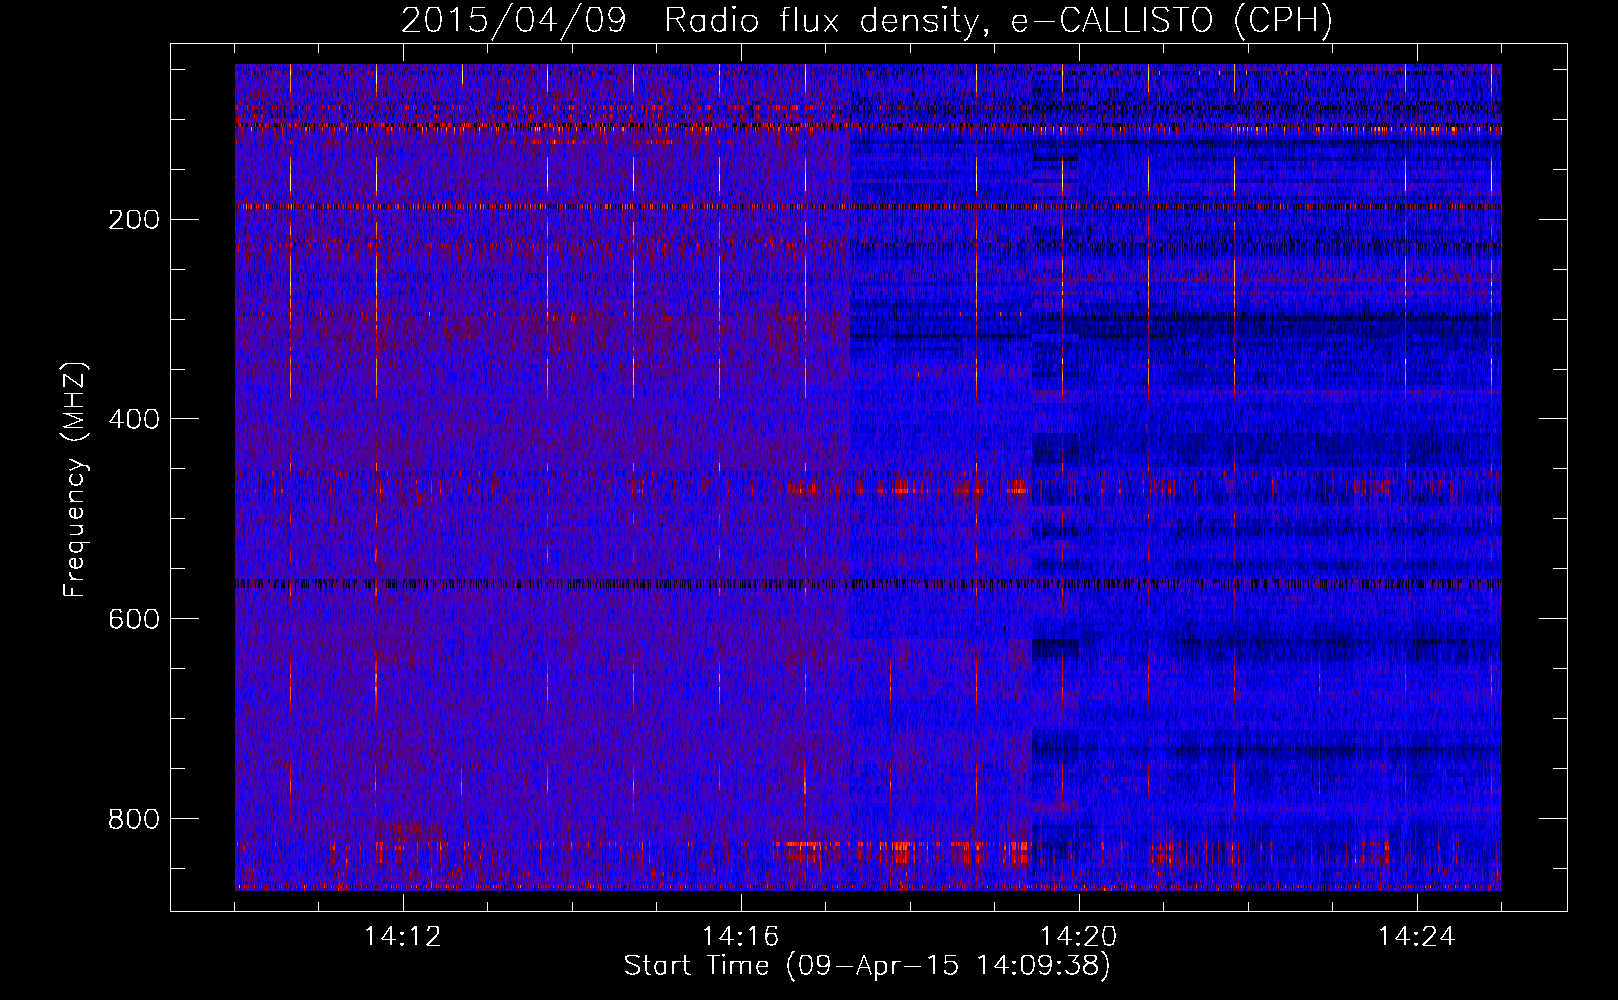Click the 'Start Time (09-Apr-15 14:09:38)' label

867,966
